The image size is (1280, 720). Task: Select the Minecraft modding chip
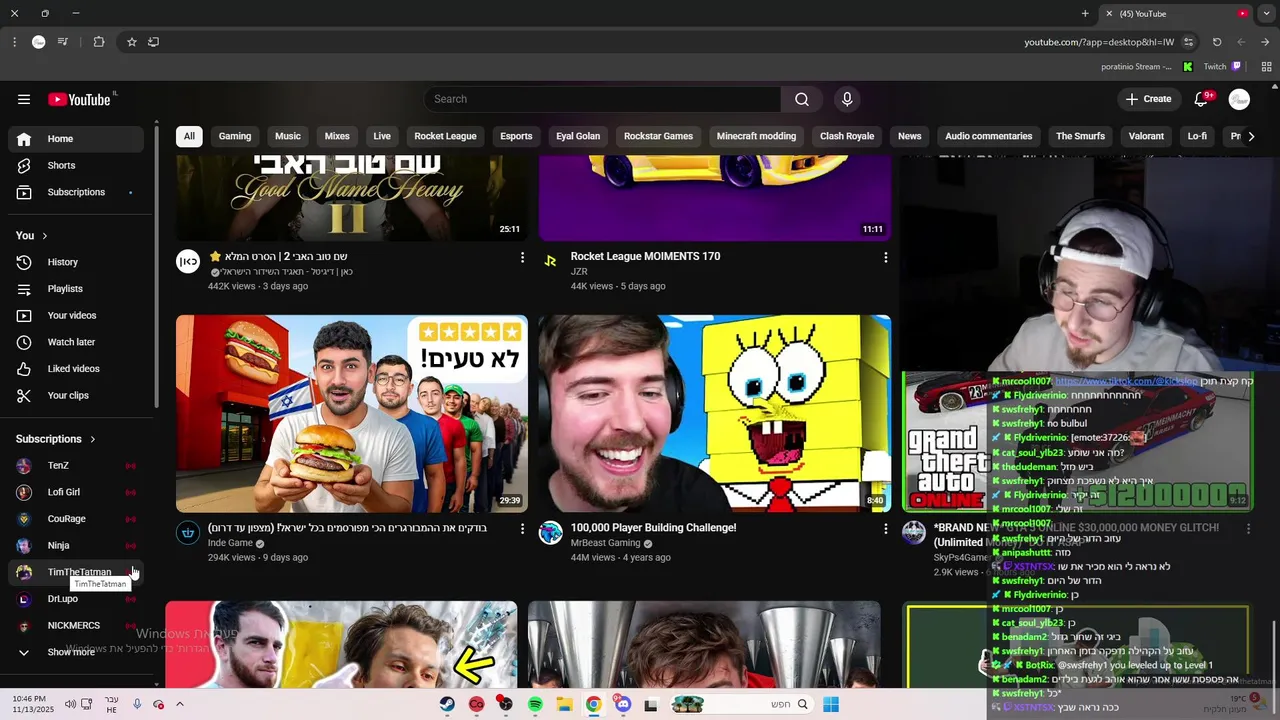coord(756,136)
